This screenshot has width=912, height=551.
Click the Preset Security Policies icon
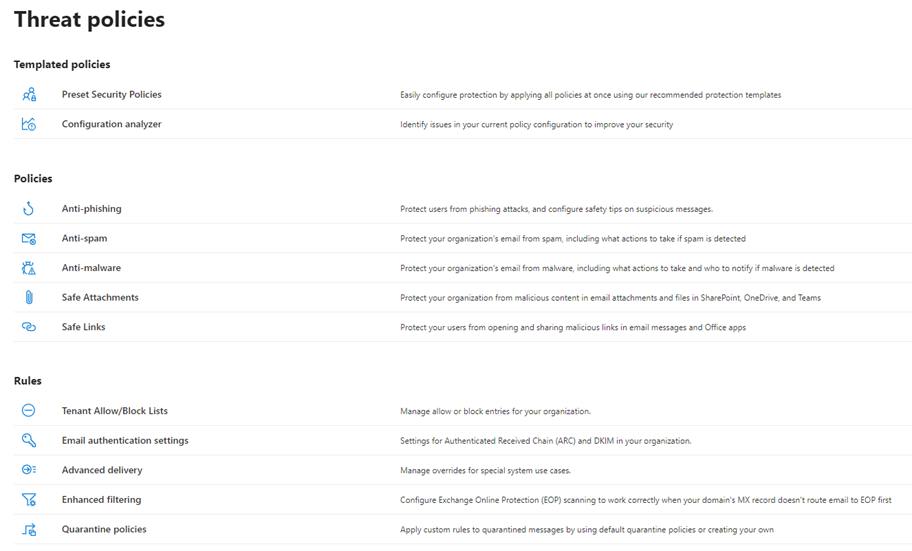pos(29,94)
